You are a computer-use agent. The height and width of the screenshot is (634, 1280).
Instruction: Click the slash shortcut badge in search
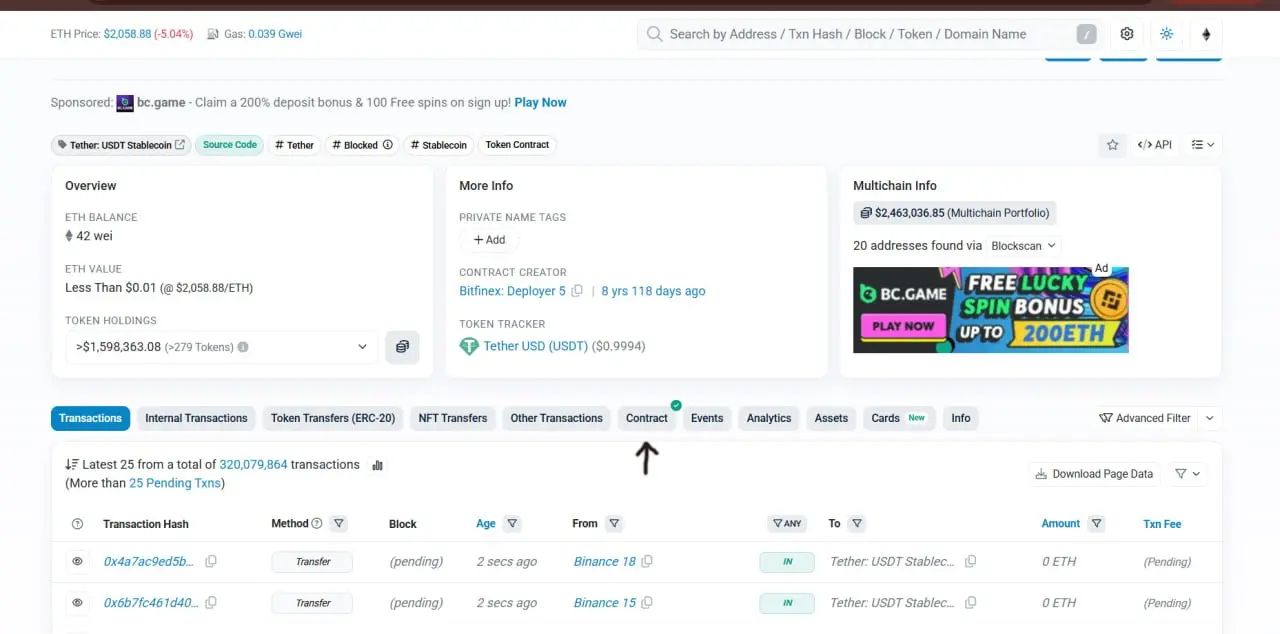point(1086,34)
